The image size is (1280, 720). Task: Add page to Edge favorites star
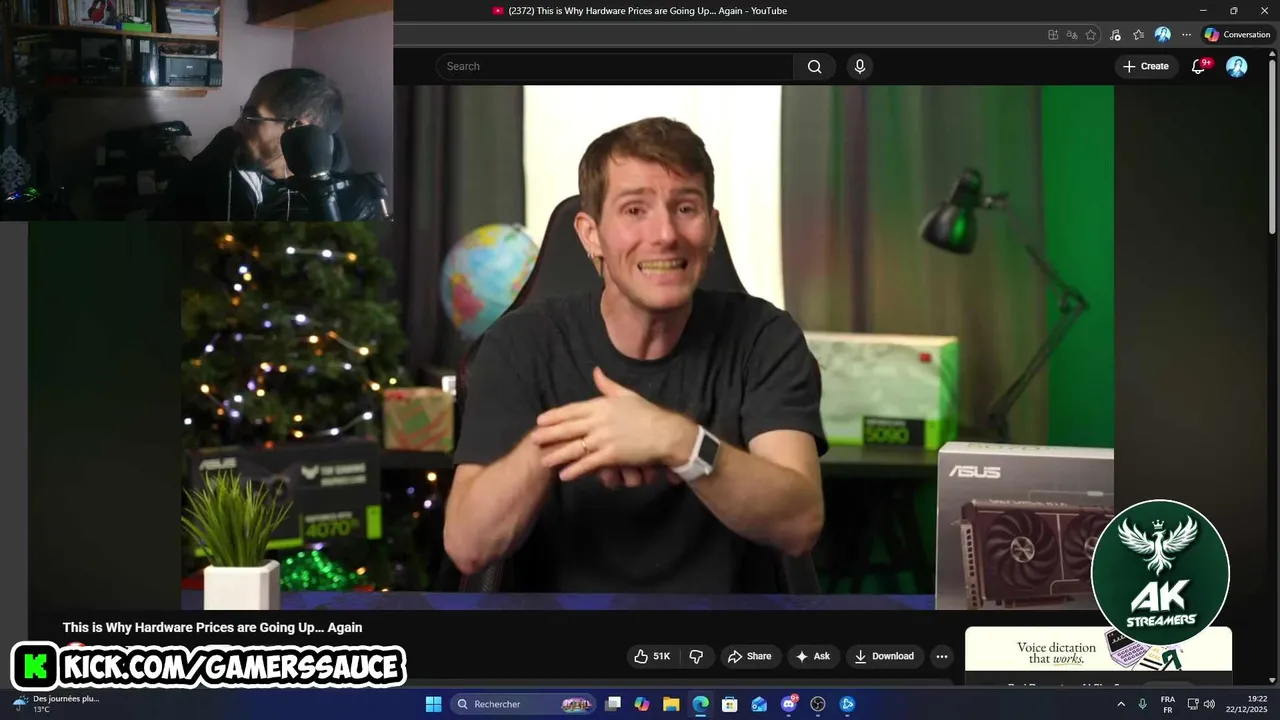point(1091,34)
